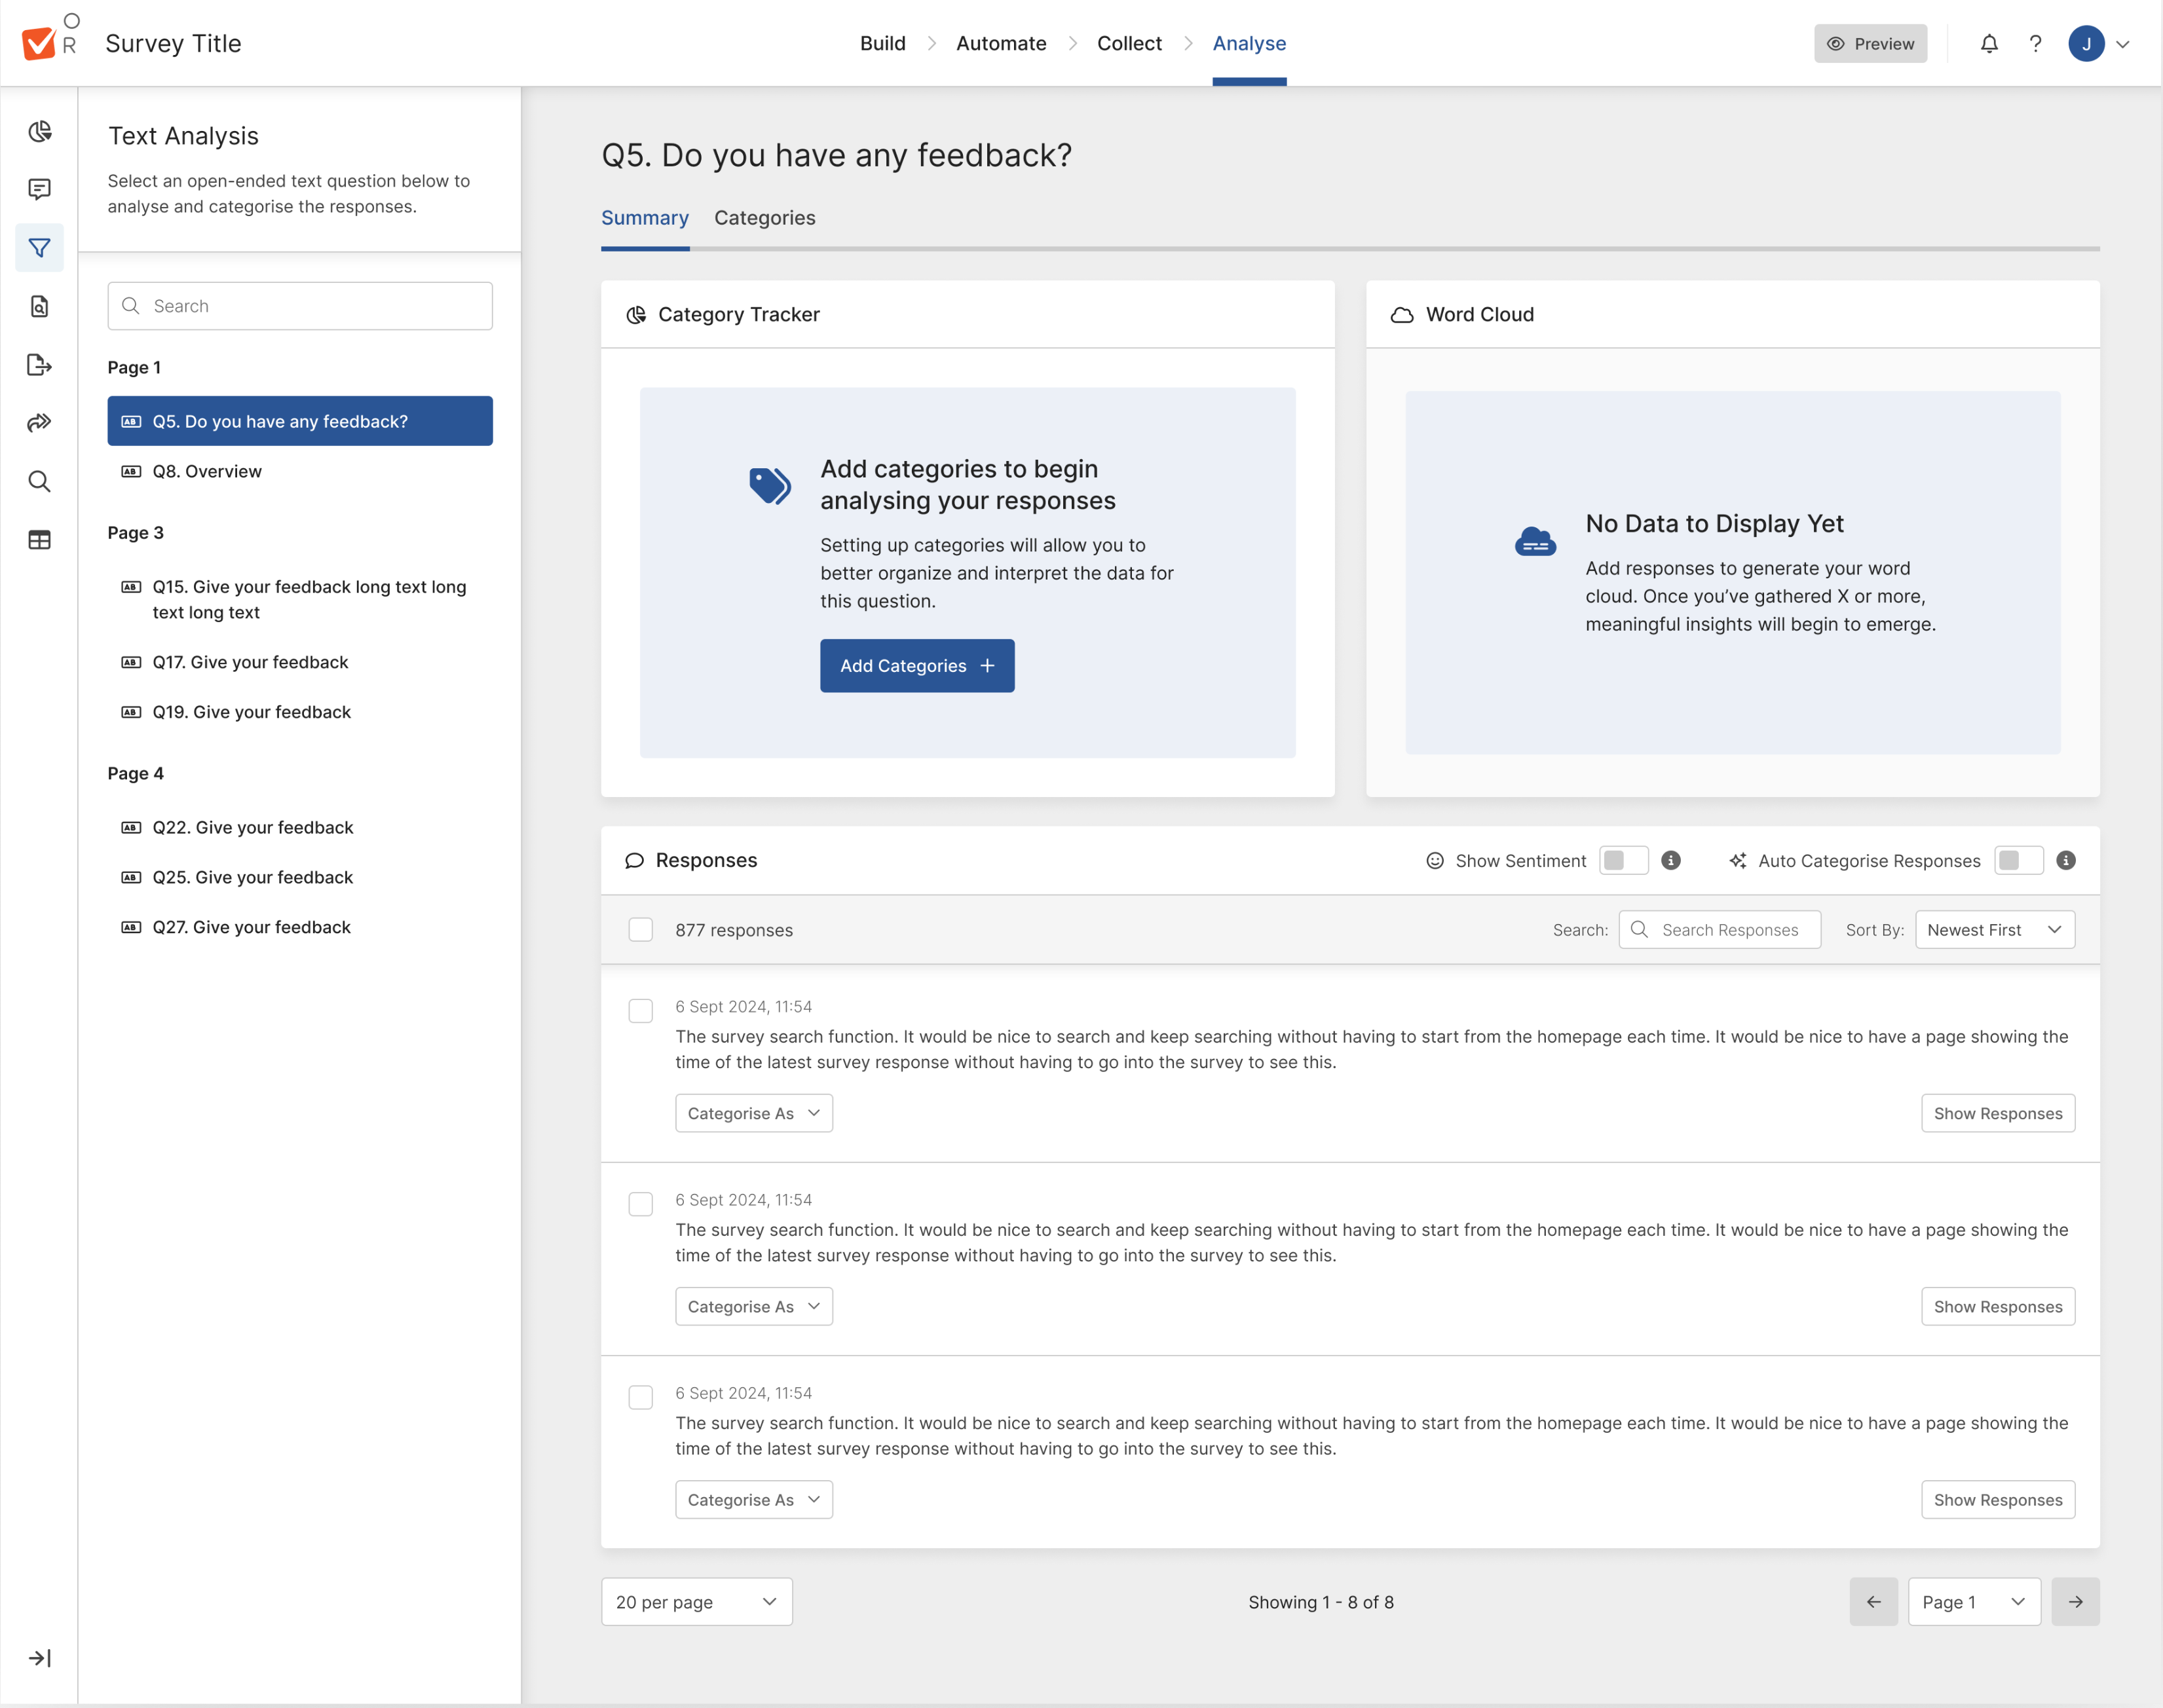Click Show Responses on first response

point(1998,1113)
